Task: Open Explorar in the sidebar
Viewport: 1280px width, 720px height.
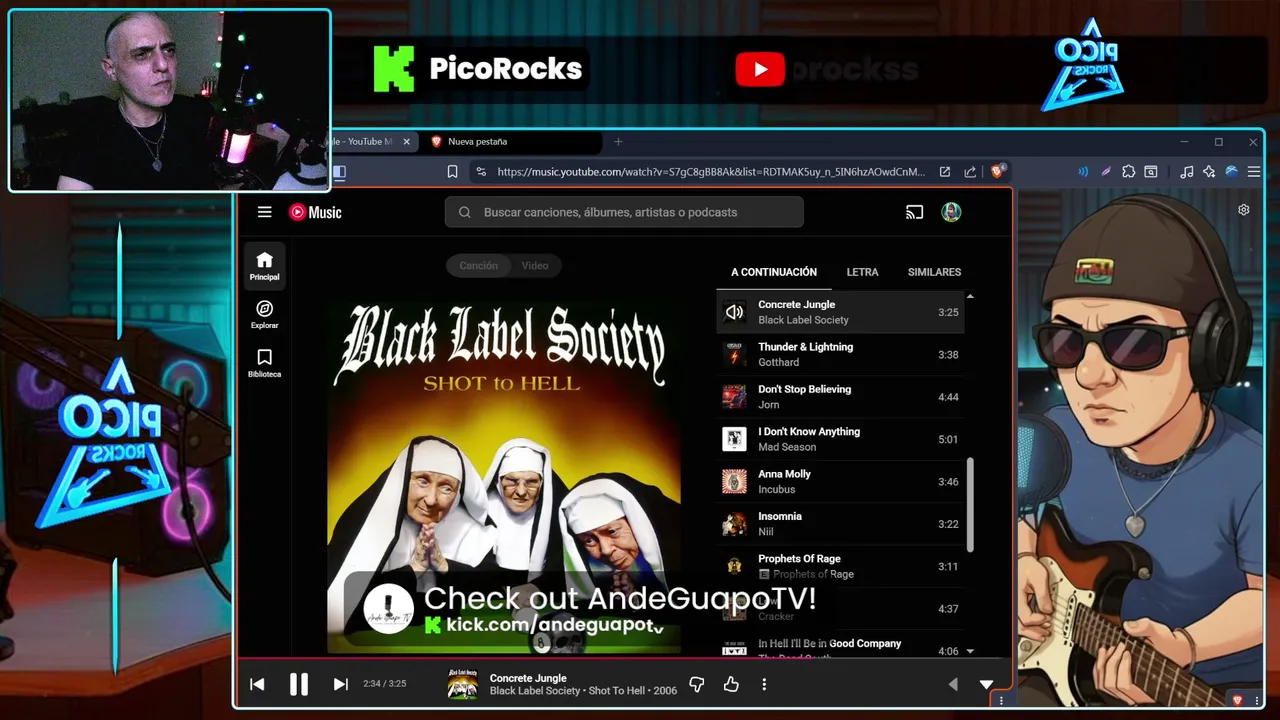Action: coord(264,315)
